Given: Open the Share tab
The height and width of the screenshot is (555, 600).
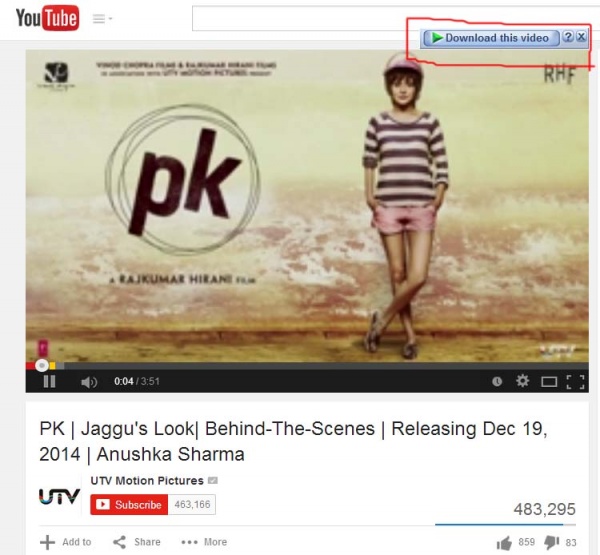Looking at the screenshot, I should tap(137, 542).
